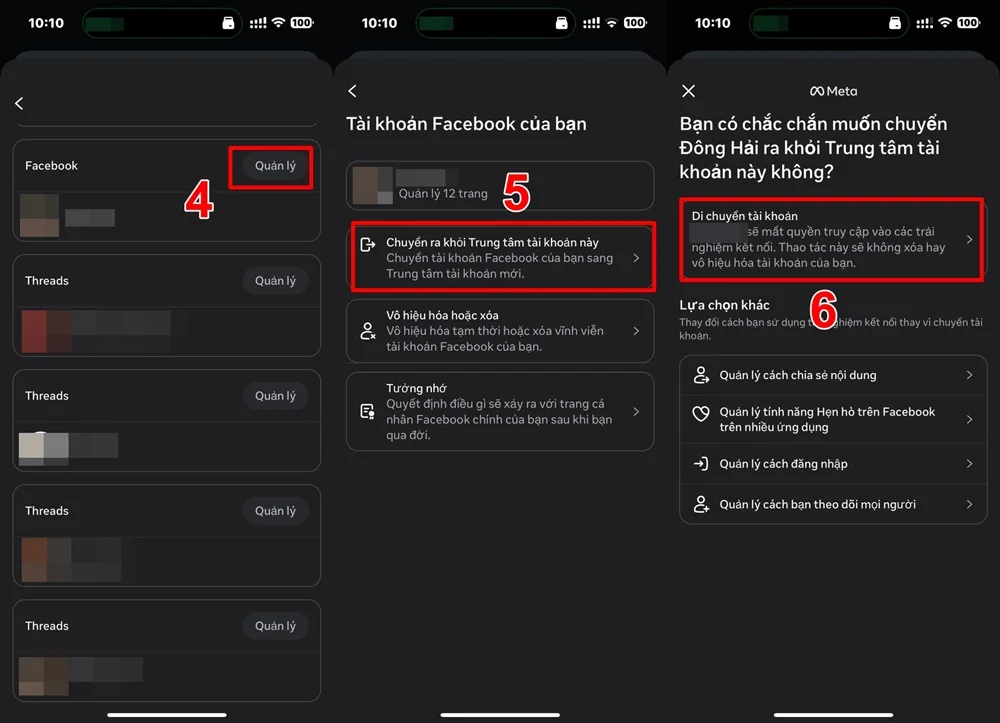Tap the back arrow above 'Tài khoản Facebook của bạn'
Viewport: 1000px width, 723px height.
353,91
